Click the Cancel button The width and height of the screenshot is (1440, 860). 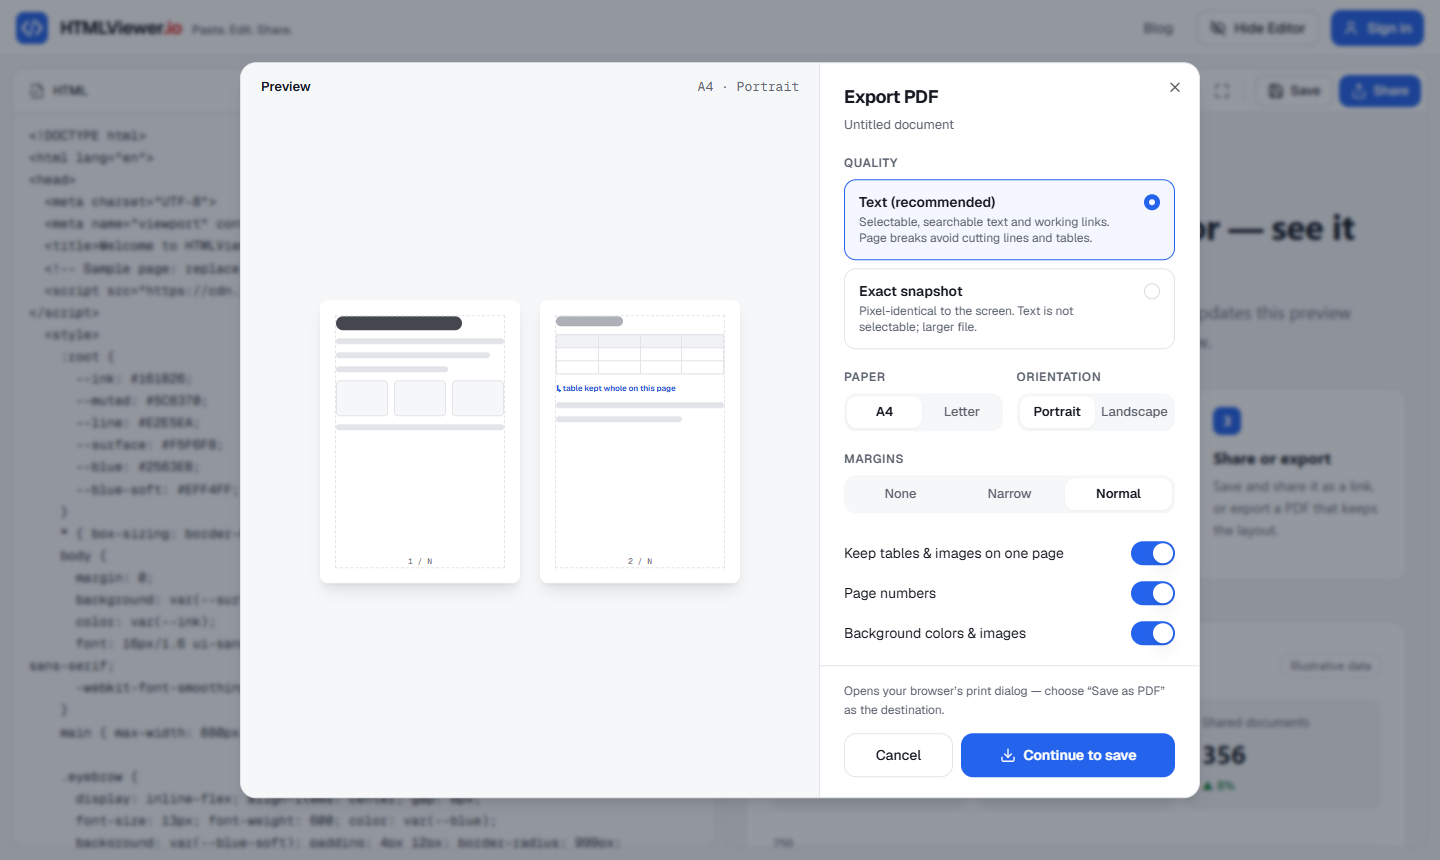coord(898,755)
